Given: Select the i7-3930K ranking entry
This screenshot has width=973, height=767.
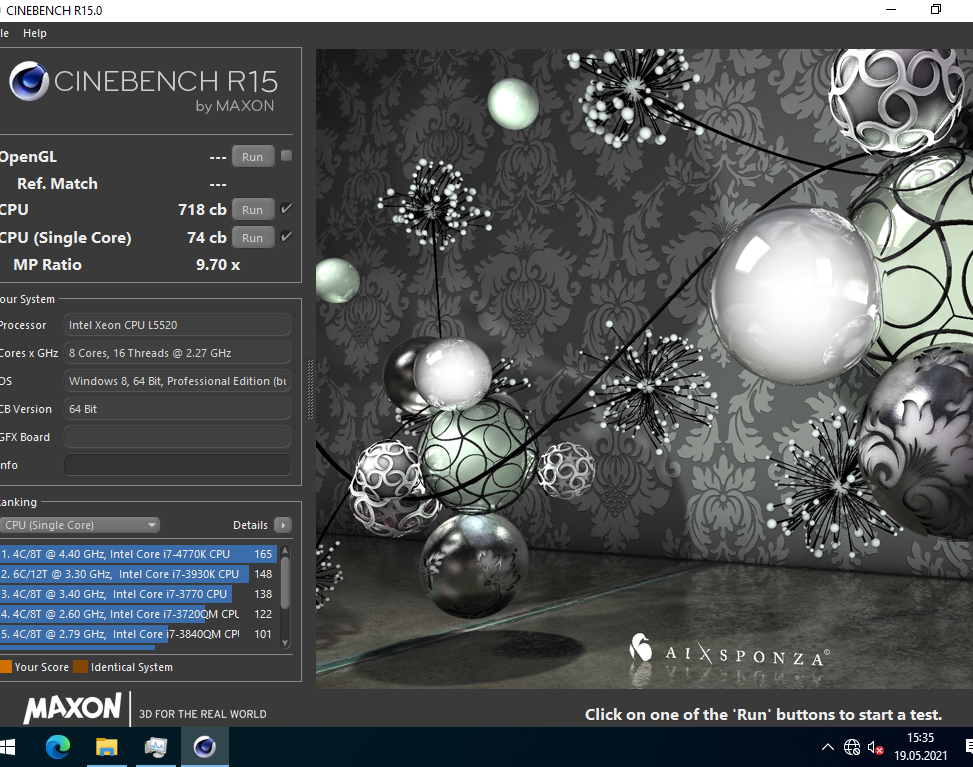Looking at the screenshot, I should pos(138,574).
